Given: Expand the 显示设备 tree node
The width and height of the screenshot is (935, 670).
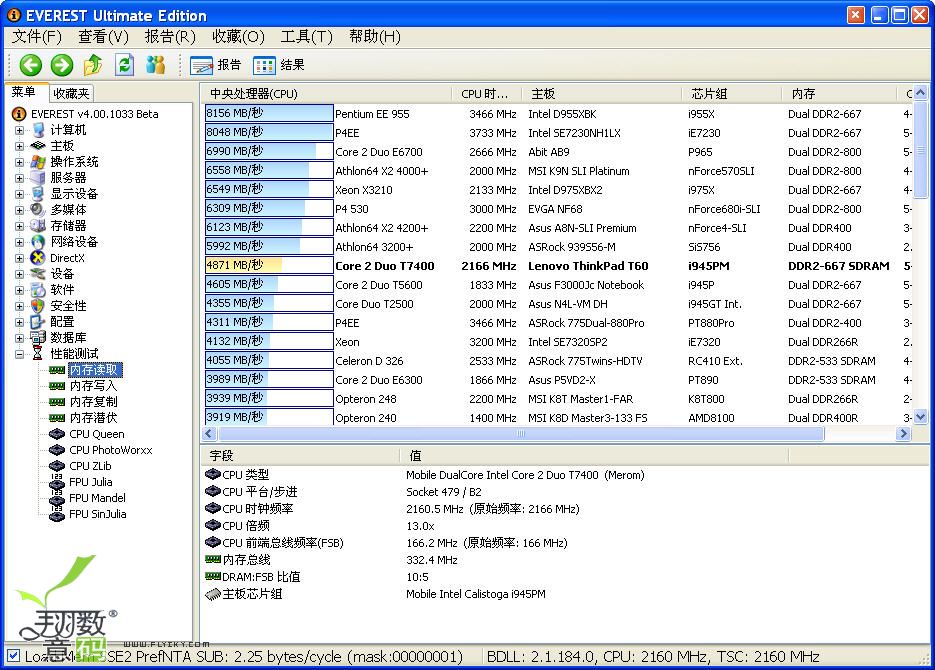Looking at the screenshot, I should point(19,194).
